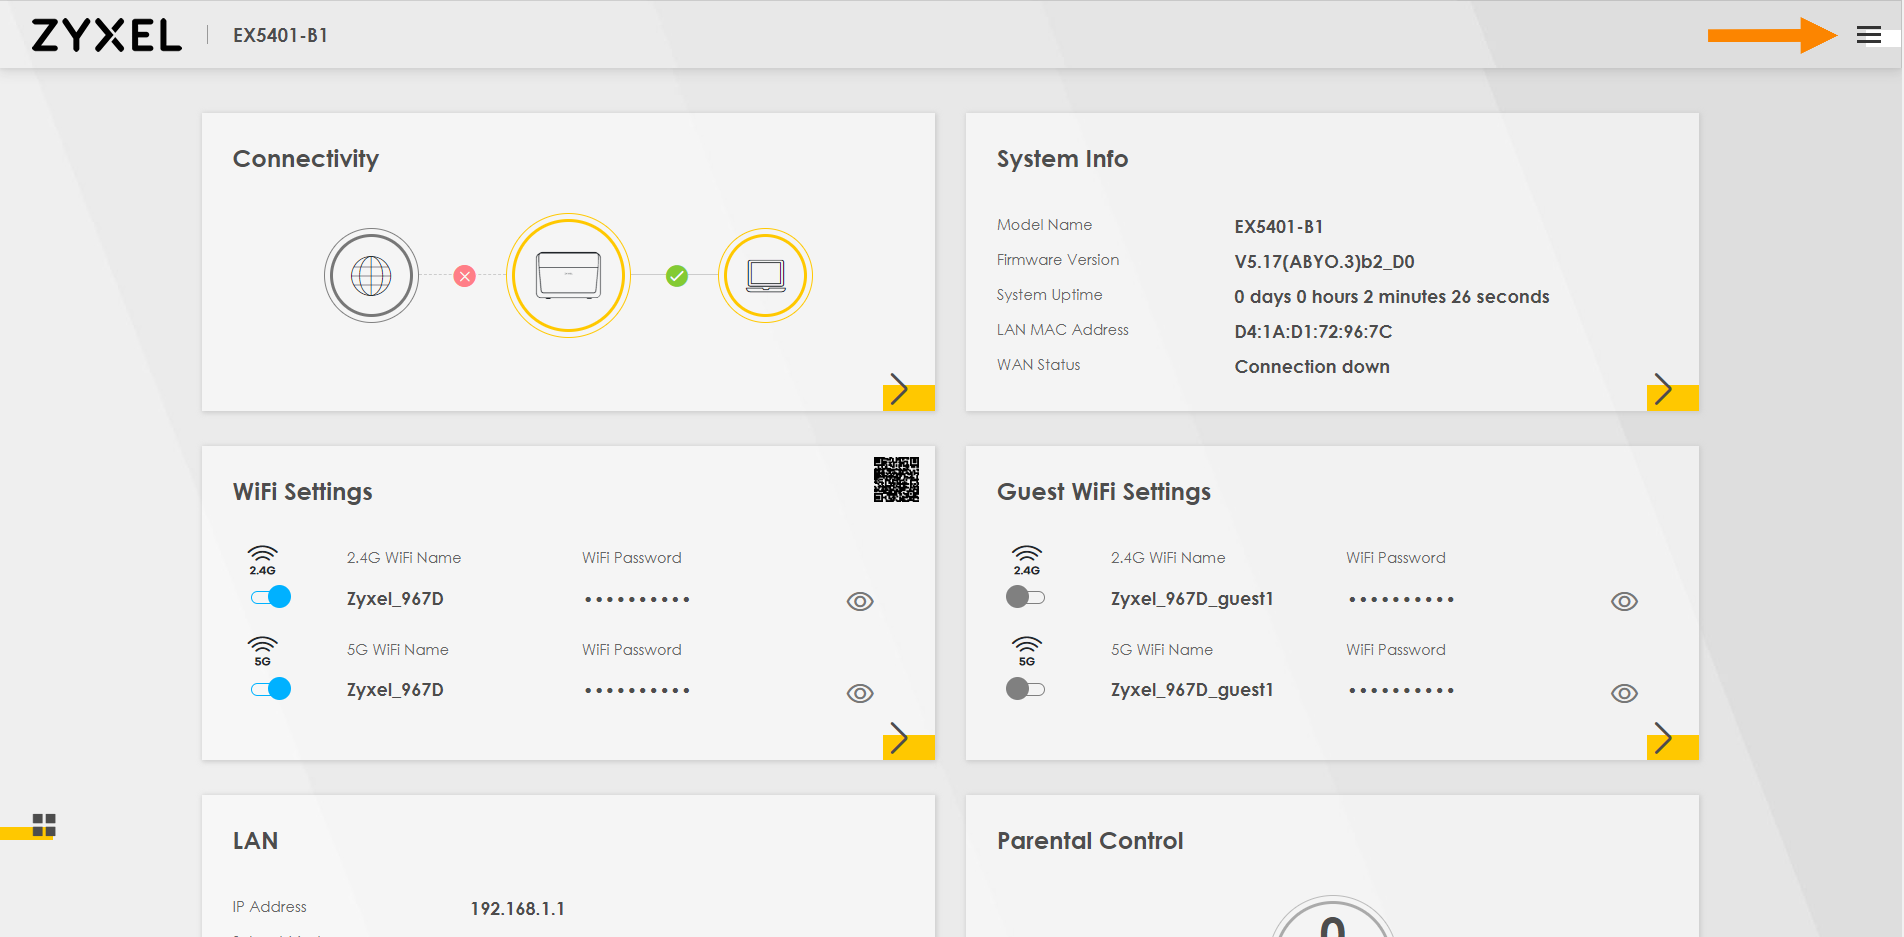This screenshot has width=1904, height=937.
Task: Open the System Info details arrow
Action: tap(1663, 390)
